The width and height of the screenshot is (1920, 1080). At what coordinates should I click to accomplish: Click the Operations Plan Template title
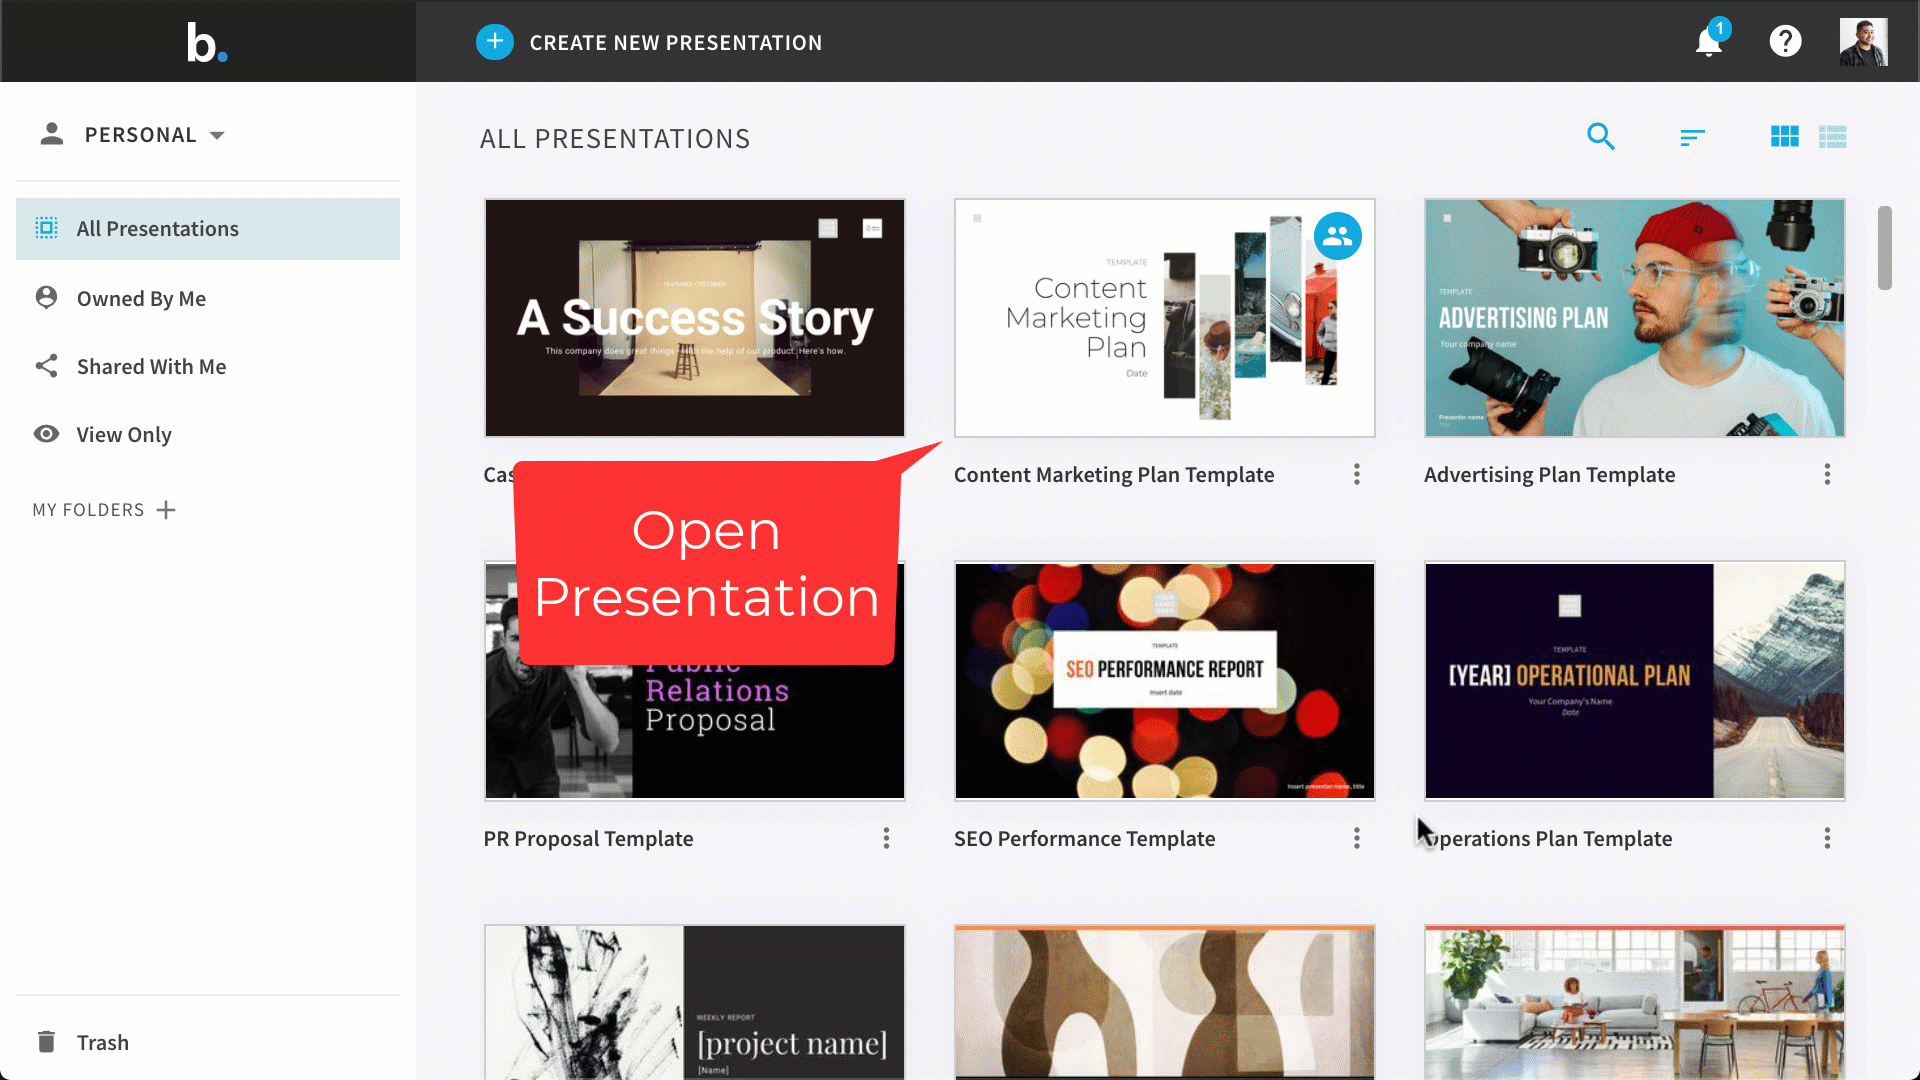pyautogui.click(x=1548, y=839)
